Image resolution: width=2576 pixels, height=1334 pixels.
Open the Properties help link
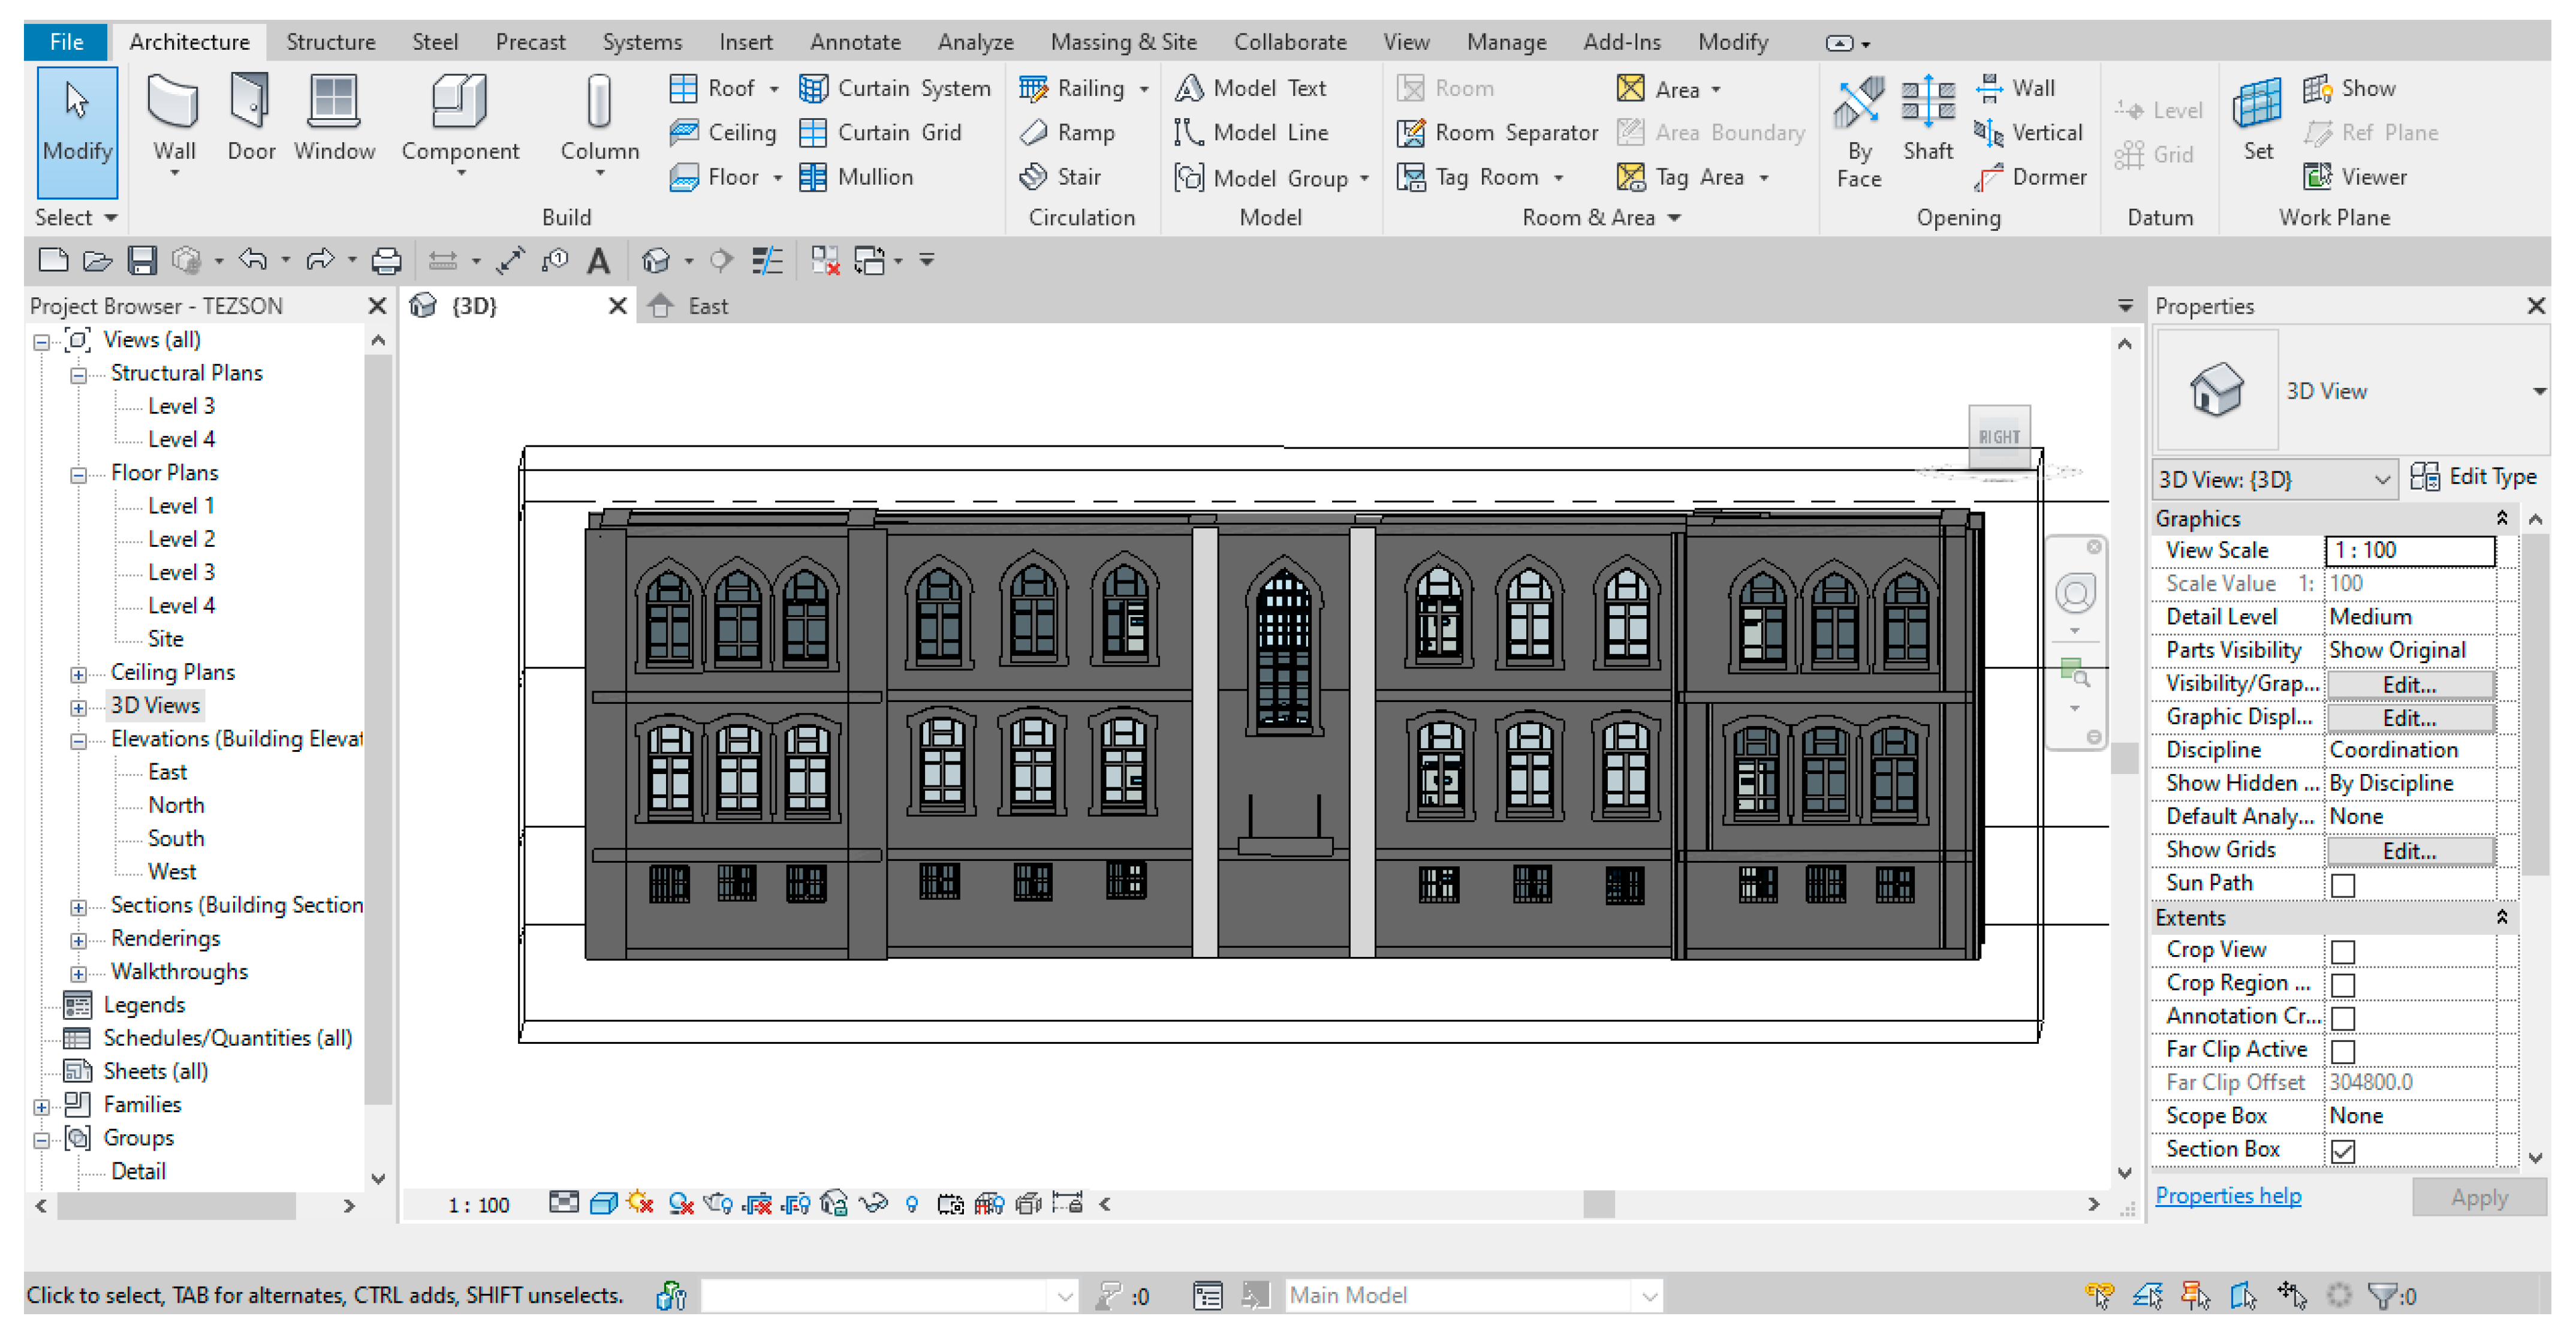coord(2227,1196)
